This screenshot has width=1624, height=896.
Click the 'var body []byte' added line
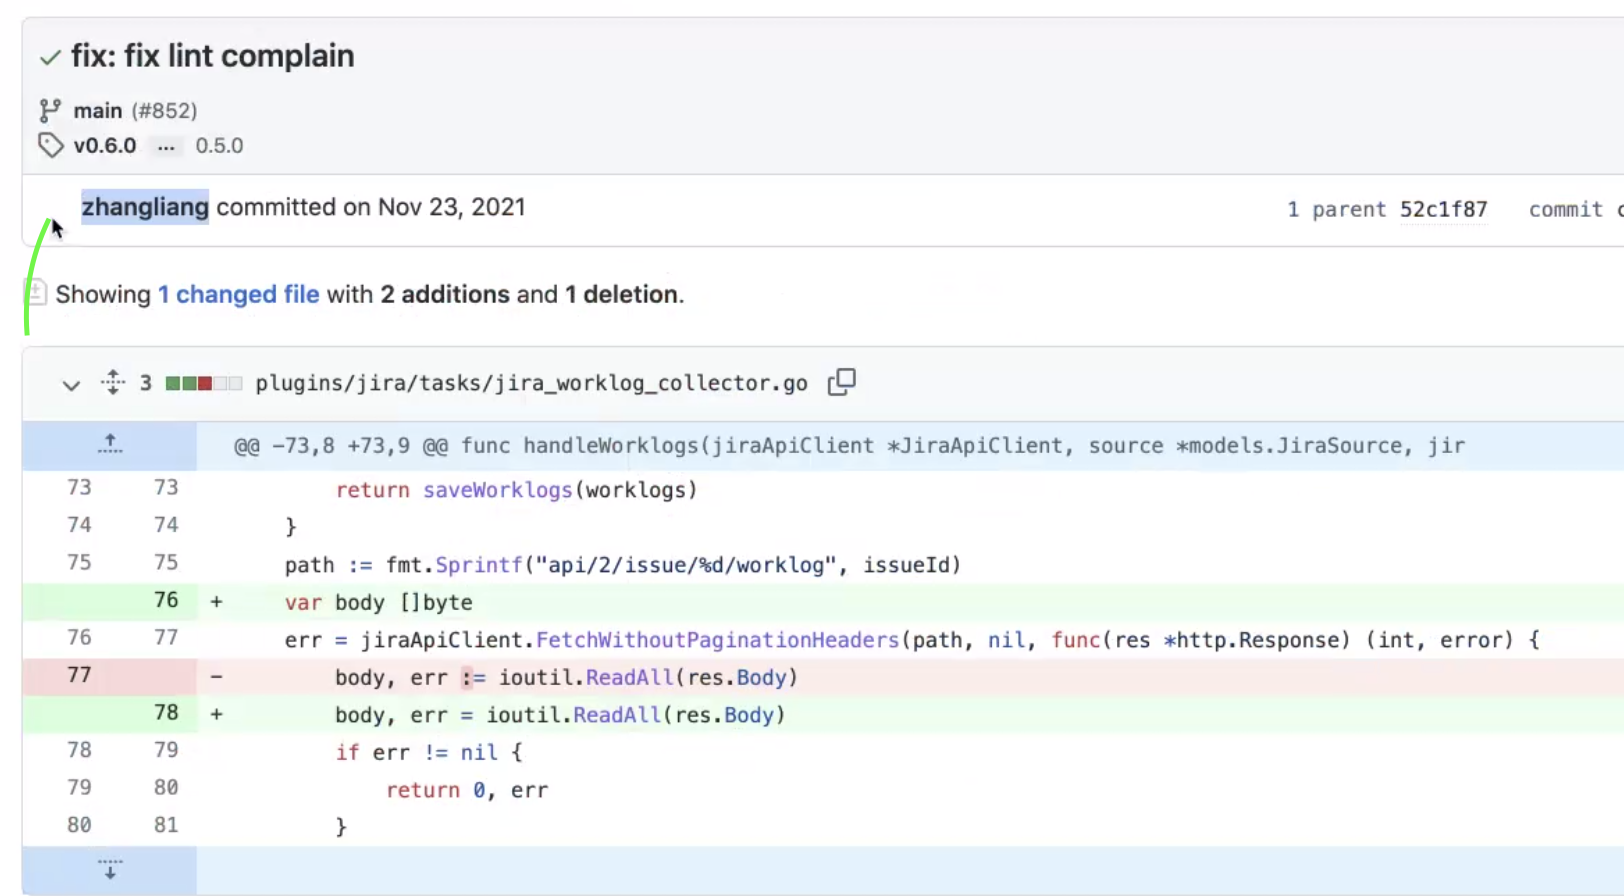pos(378,603)
